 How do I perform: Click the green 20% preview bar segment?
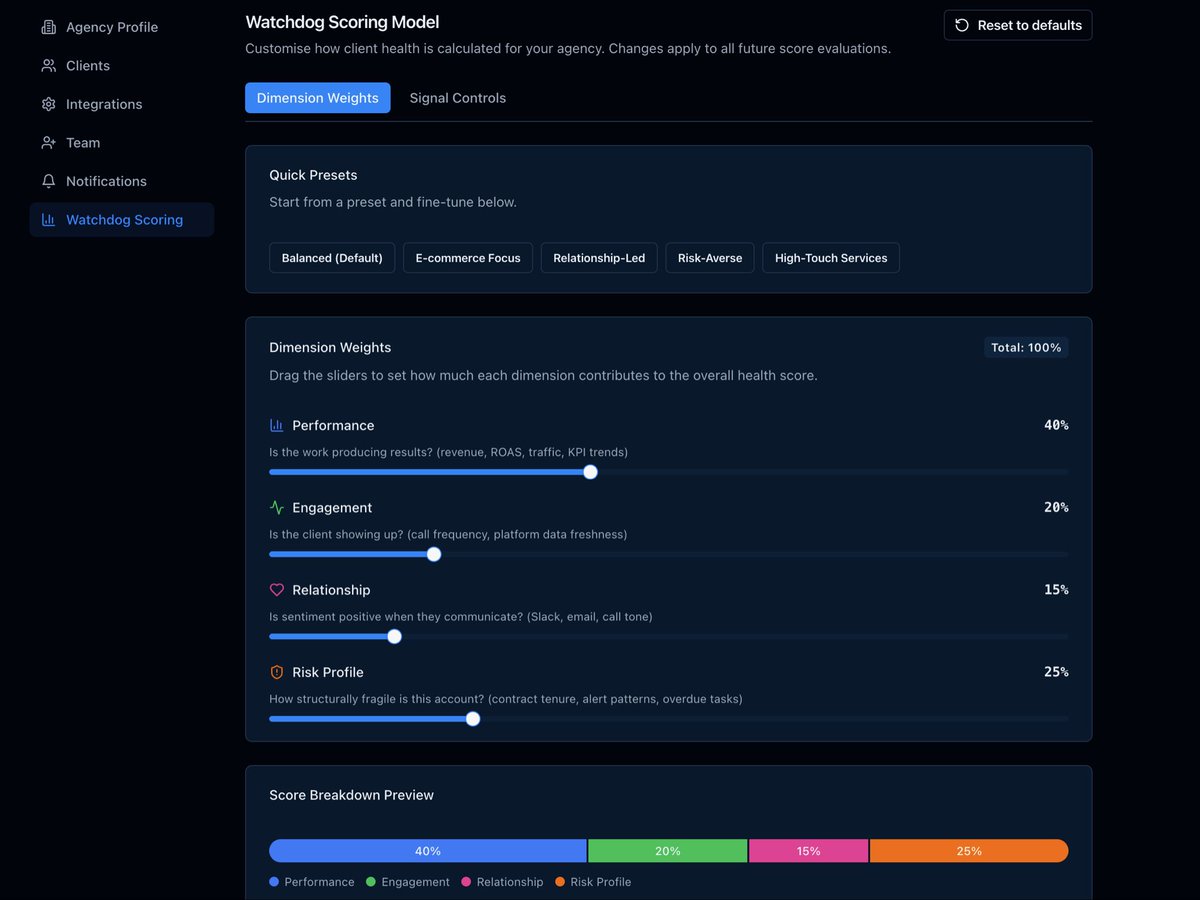(668, 851)
